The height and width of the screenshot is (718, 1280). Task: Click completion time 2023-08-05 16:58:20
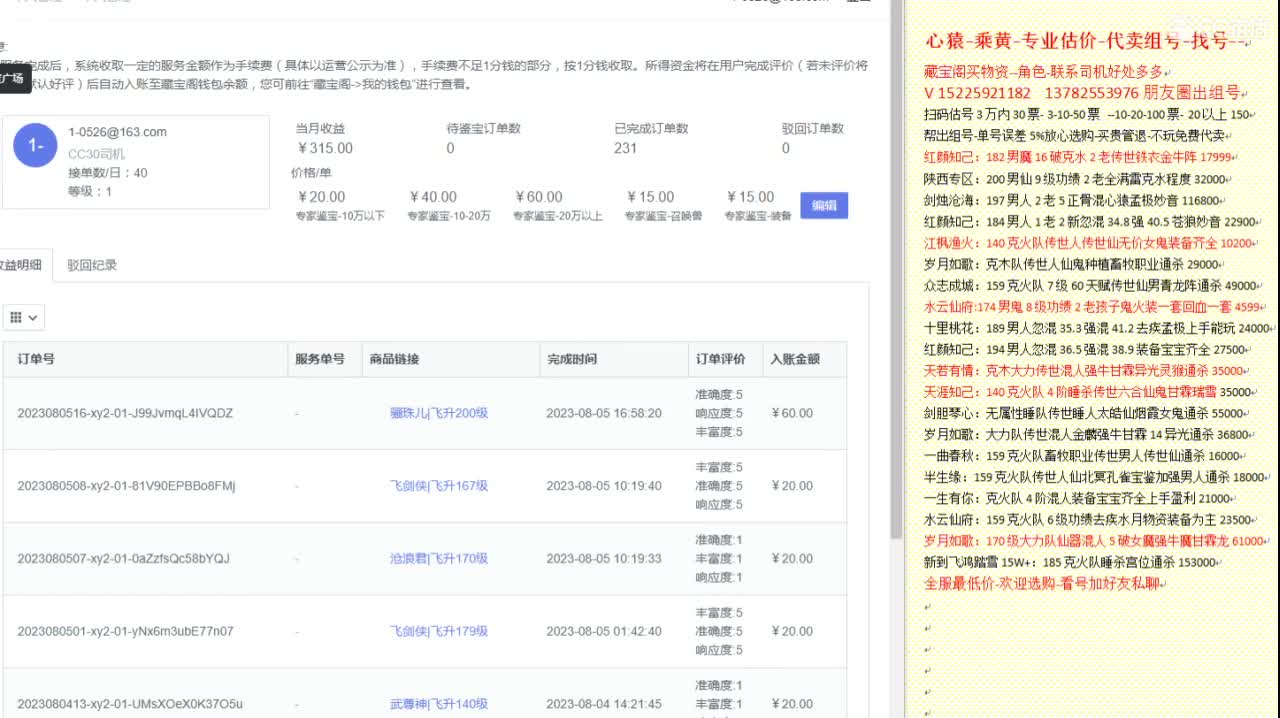(x=604, y=413)
